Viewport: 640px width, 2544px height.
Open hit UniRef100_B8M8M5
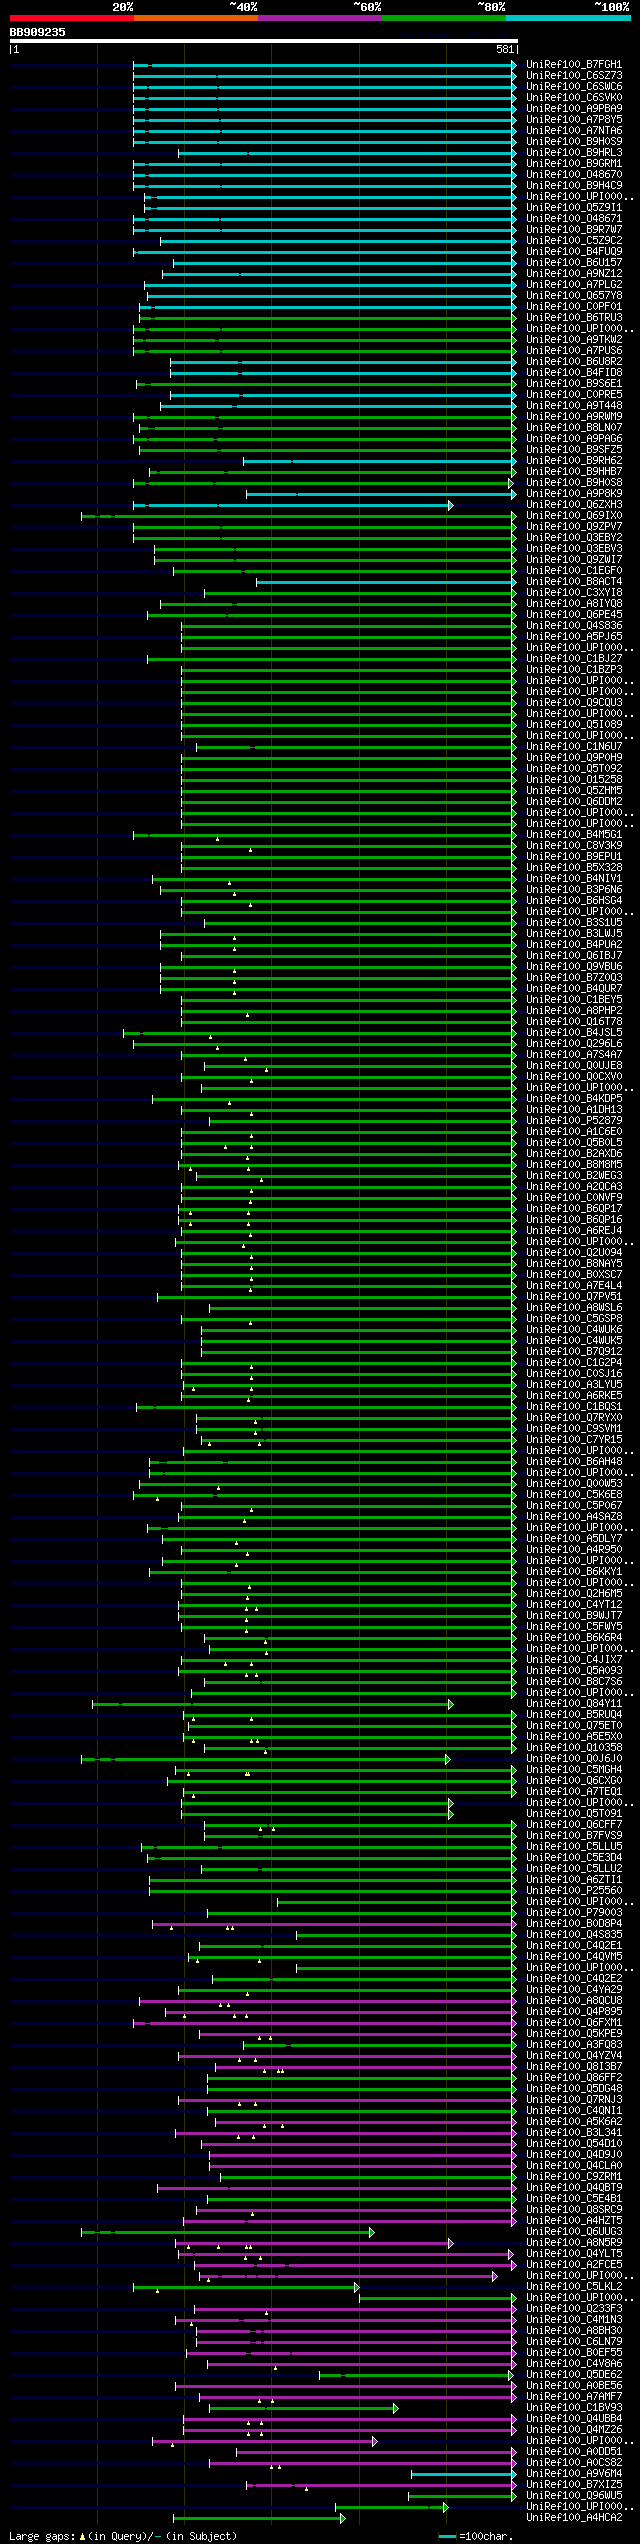click(574, 1165)
